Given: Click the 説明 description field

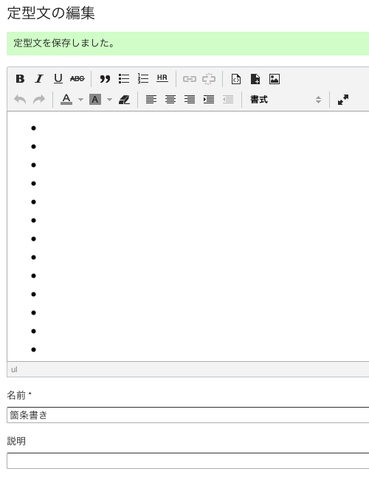Looking at the screenshot, I should (x=188, y=461).
